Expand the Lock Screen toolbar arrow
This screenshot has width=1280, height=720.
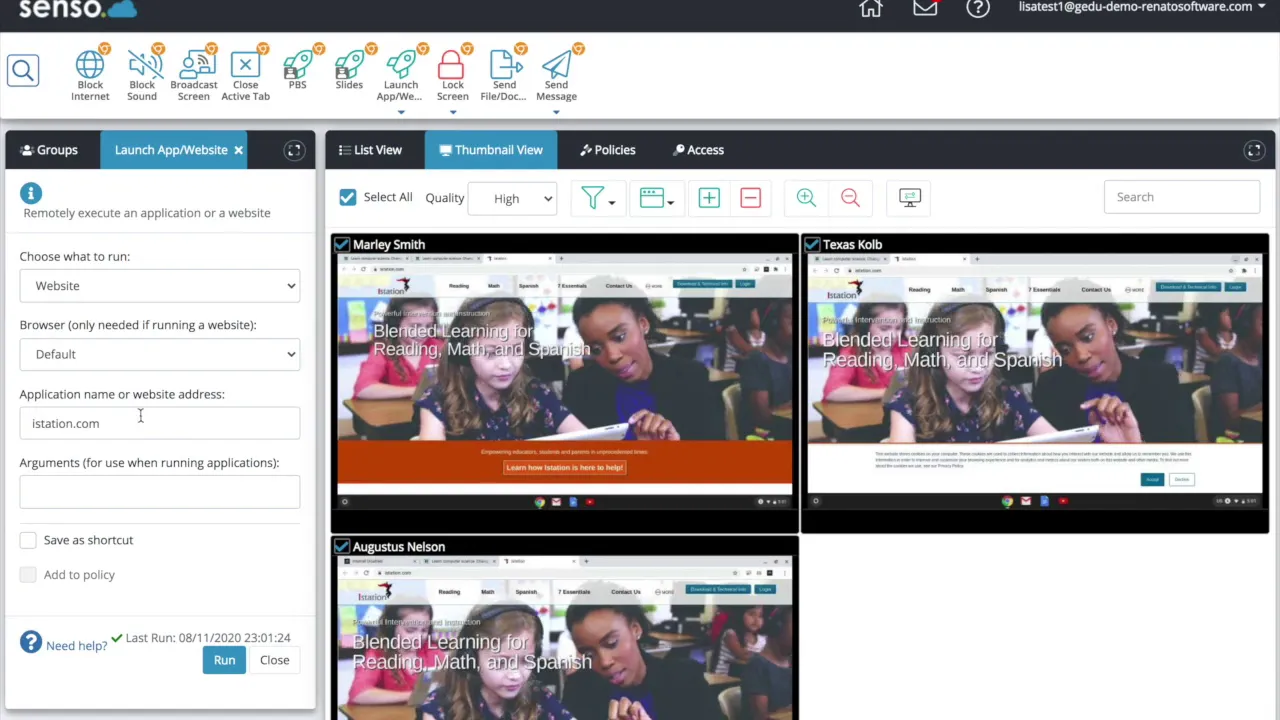[x=452, y=112]
